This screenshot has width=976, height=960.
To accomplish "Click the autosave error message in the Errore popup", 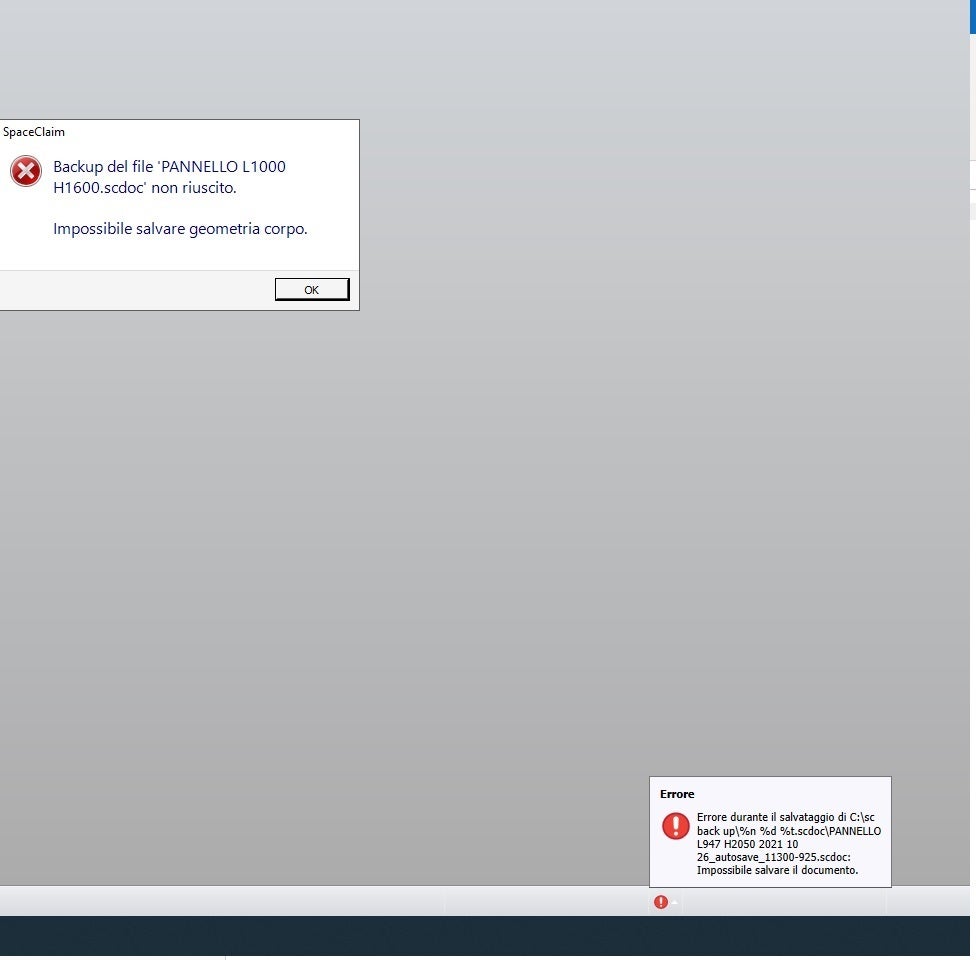I will click(x=789, y=844).
